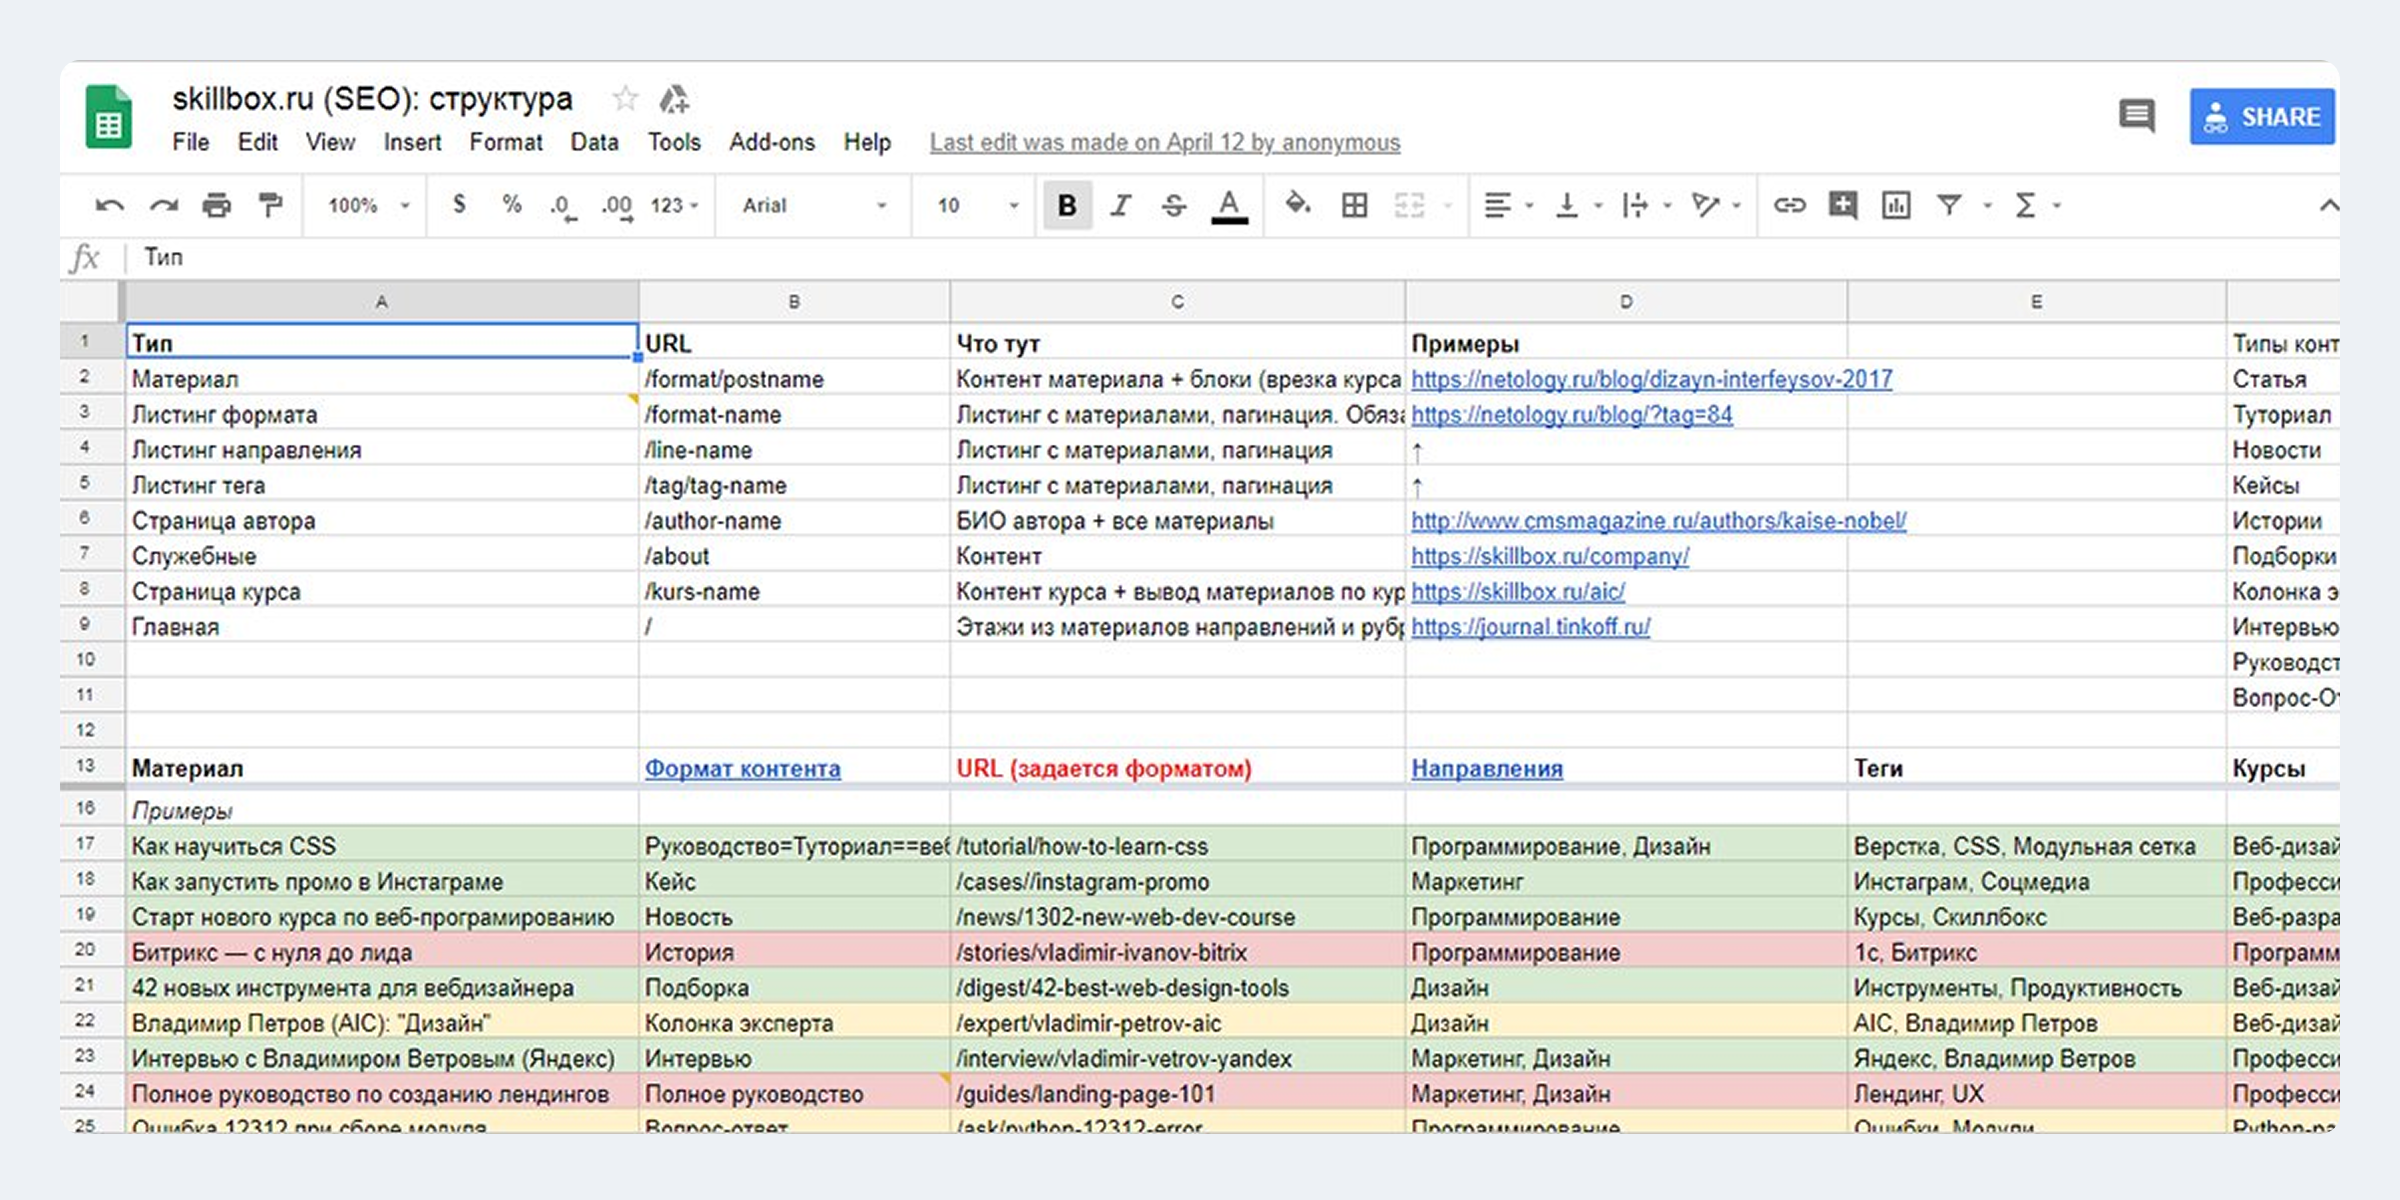Image resolution: width=2400 pixels, height=1200 pixels.
Task: Apply percent format icon
Action: 512,204
